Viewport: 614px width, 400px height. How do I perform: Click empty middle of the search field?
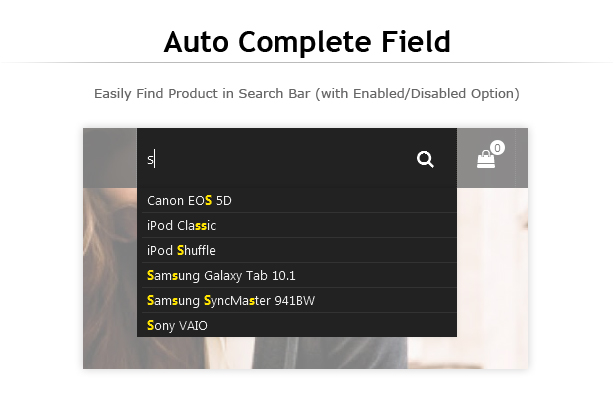(x=280, y=159)
